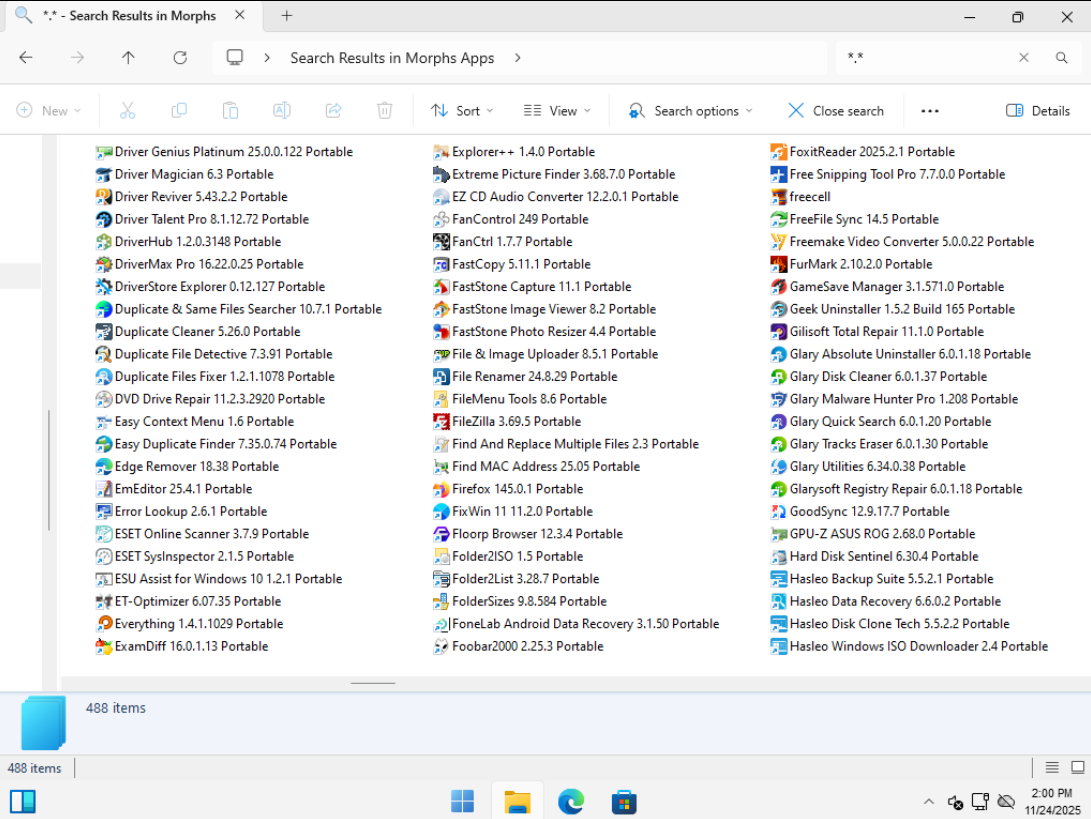1091x819 pixels.
Task: Click the Delete trash icon
Action: 385,111
